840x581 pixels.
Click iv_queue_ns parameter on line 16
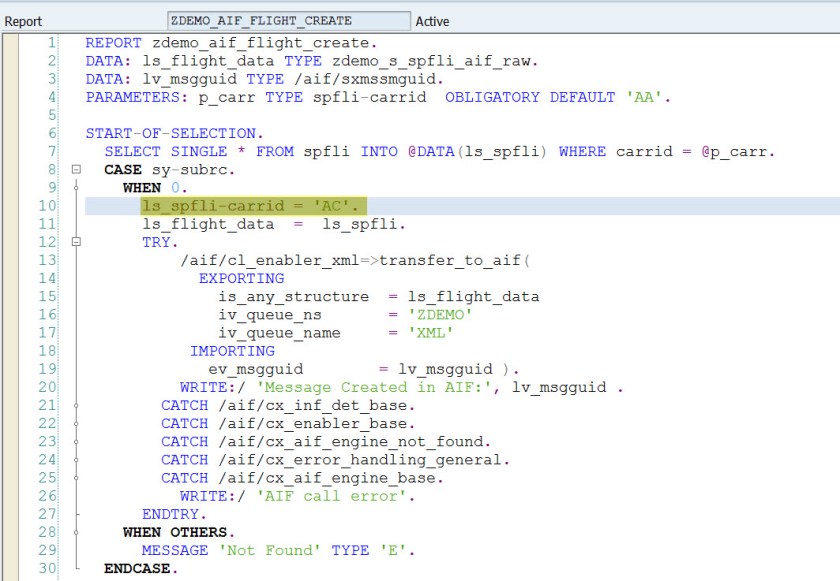(x=269, y=315)
